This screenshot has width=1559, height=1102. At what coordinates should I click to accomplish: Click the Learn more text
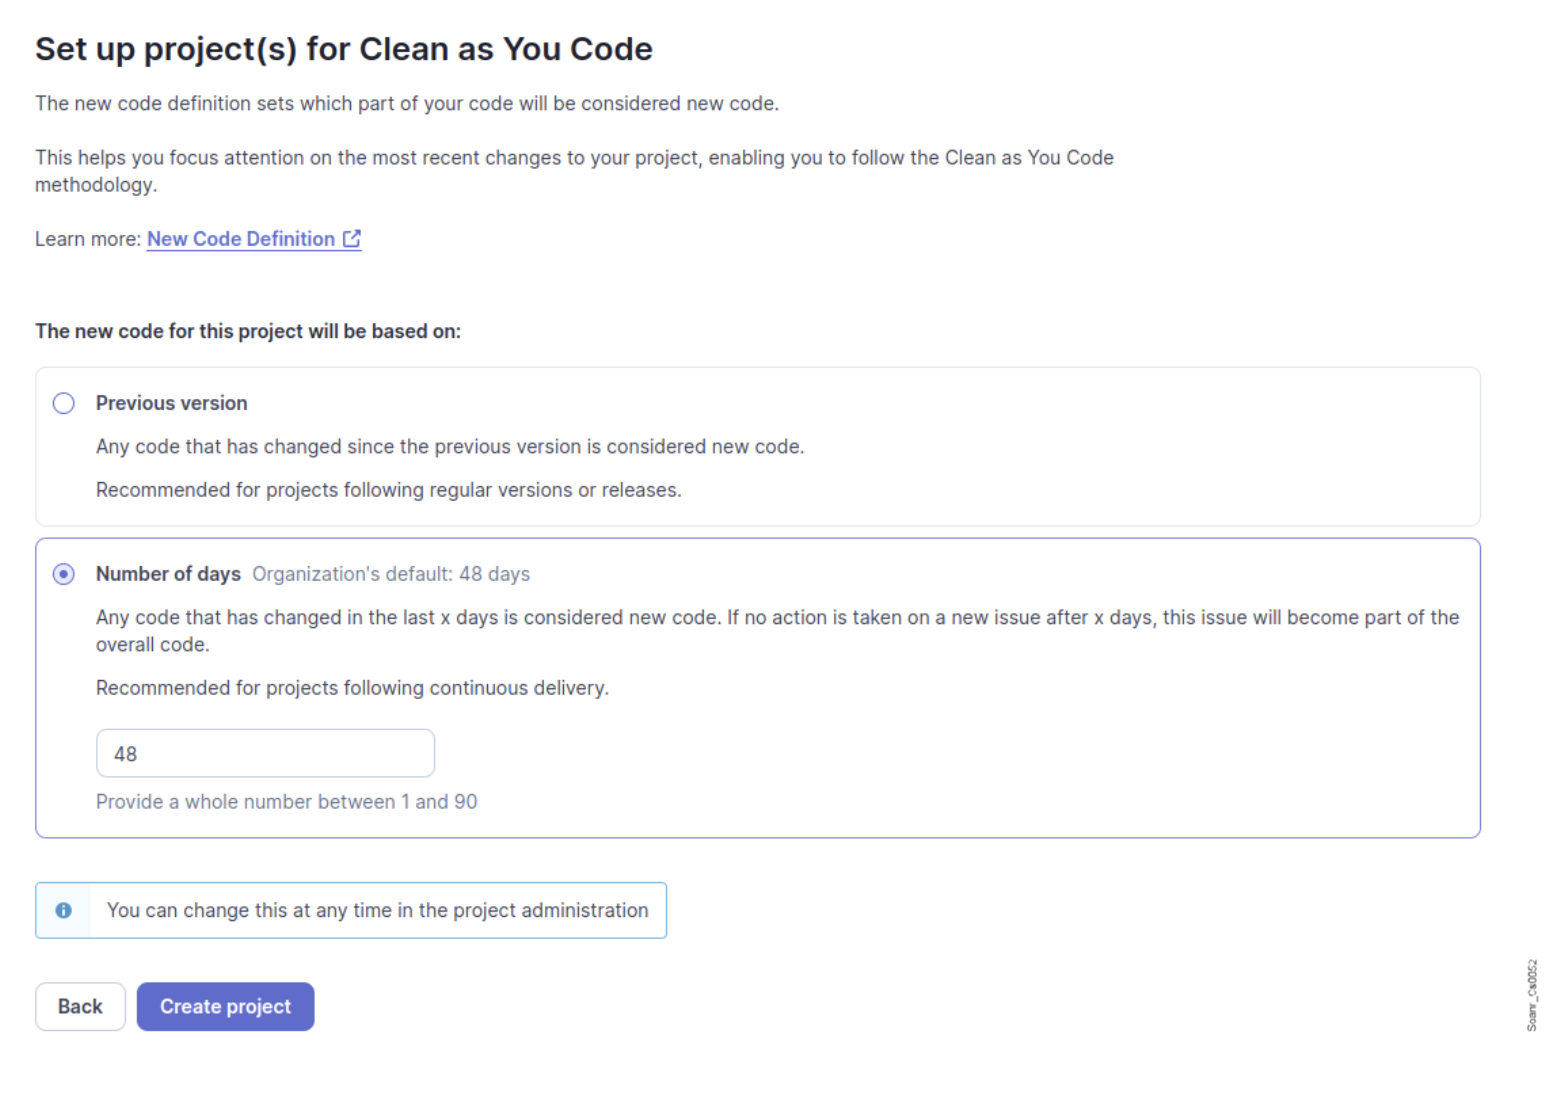86,238
